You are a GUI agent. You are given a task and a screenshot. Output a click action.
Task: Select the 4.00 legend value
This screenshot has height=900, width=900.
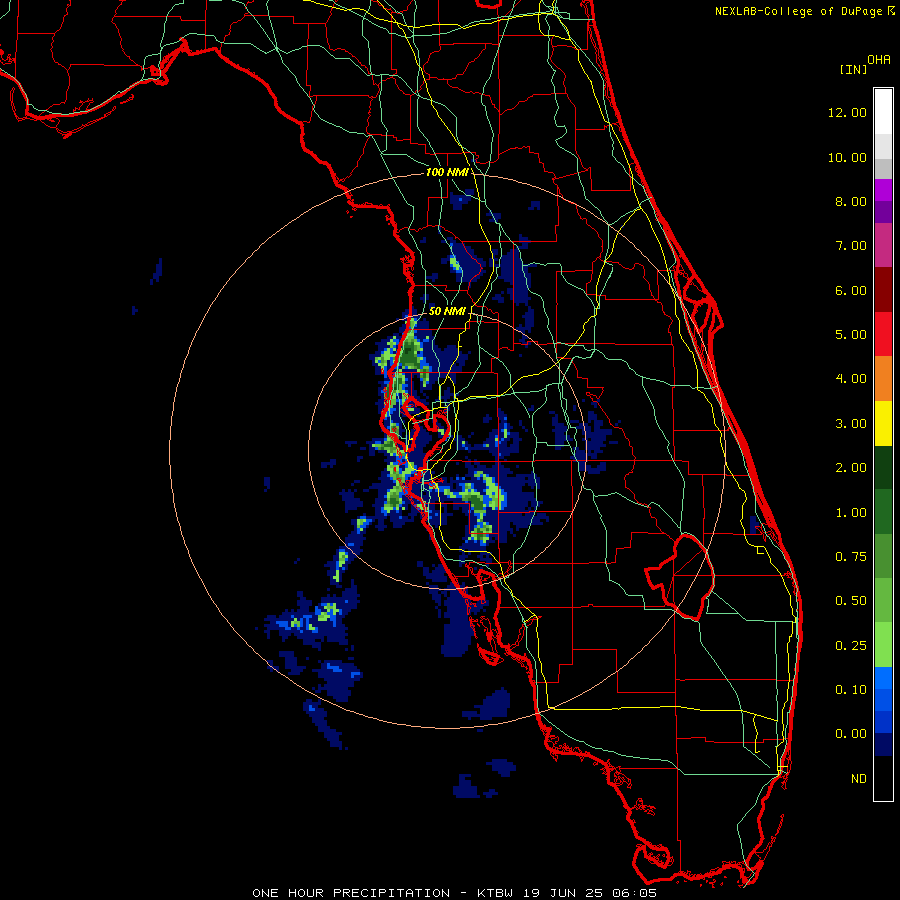pyautogui.click(x=851, y=379)
